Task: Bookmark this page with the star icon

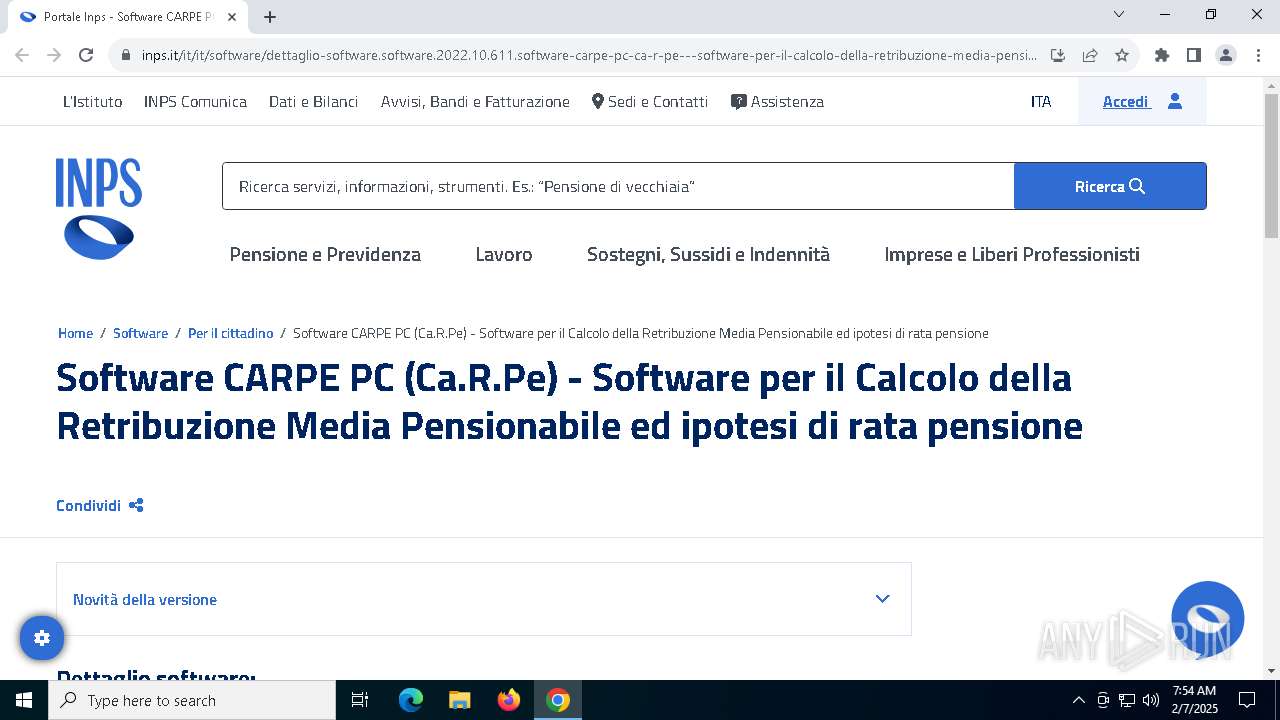Action: [1122, 55]
